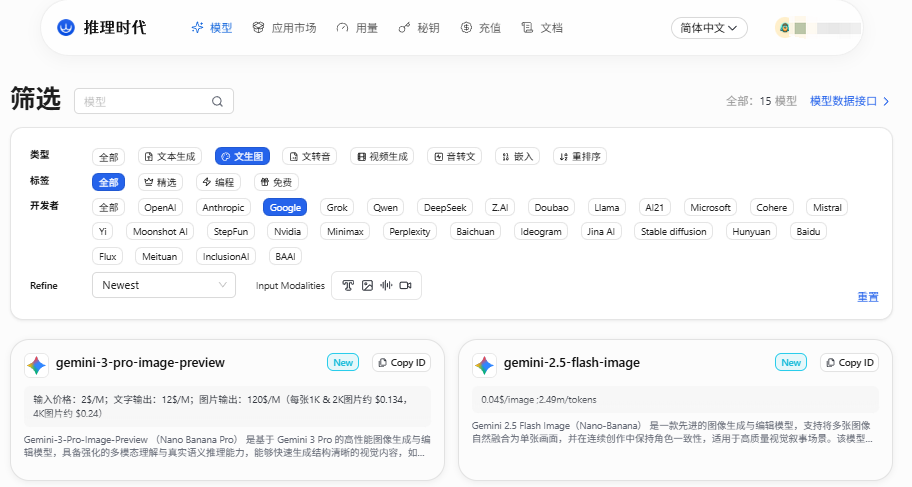Open the 秘钥 navigation tab
This screenshot has height=487, width=912.
tap(419, 28)
